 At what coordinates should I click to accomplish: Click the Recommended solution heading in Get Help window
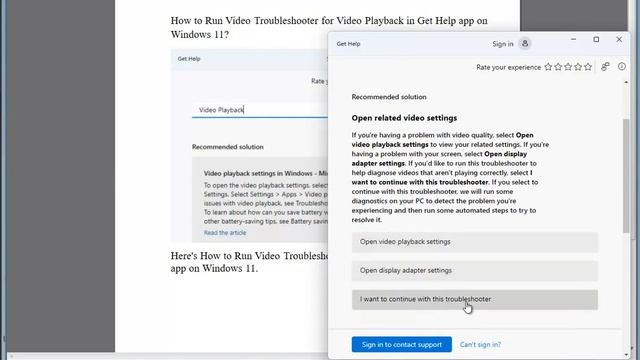(x=389, y=97)
